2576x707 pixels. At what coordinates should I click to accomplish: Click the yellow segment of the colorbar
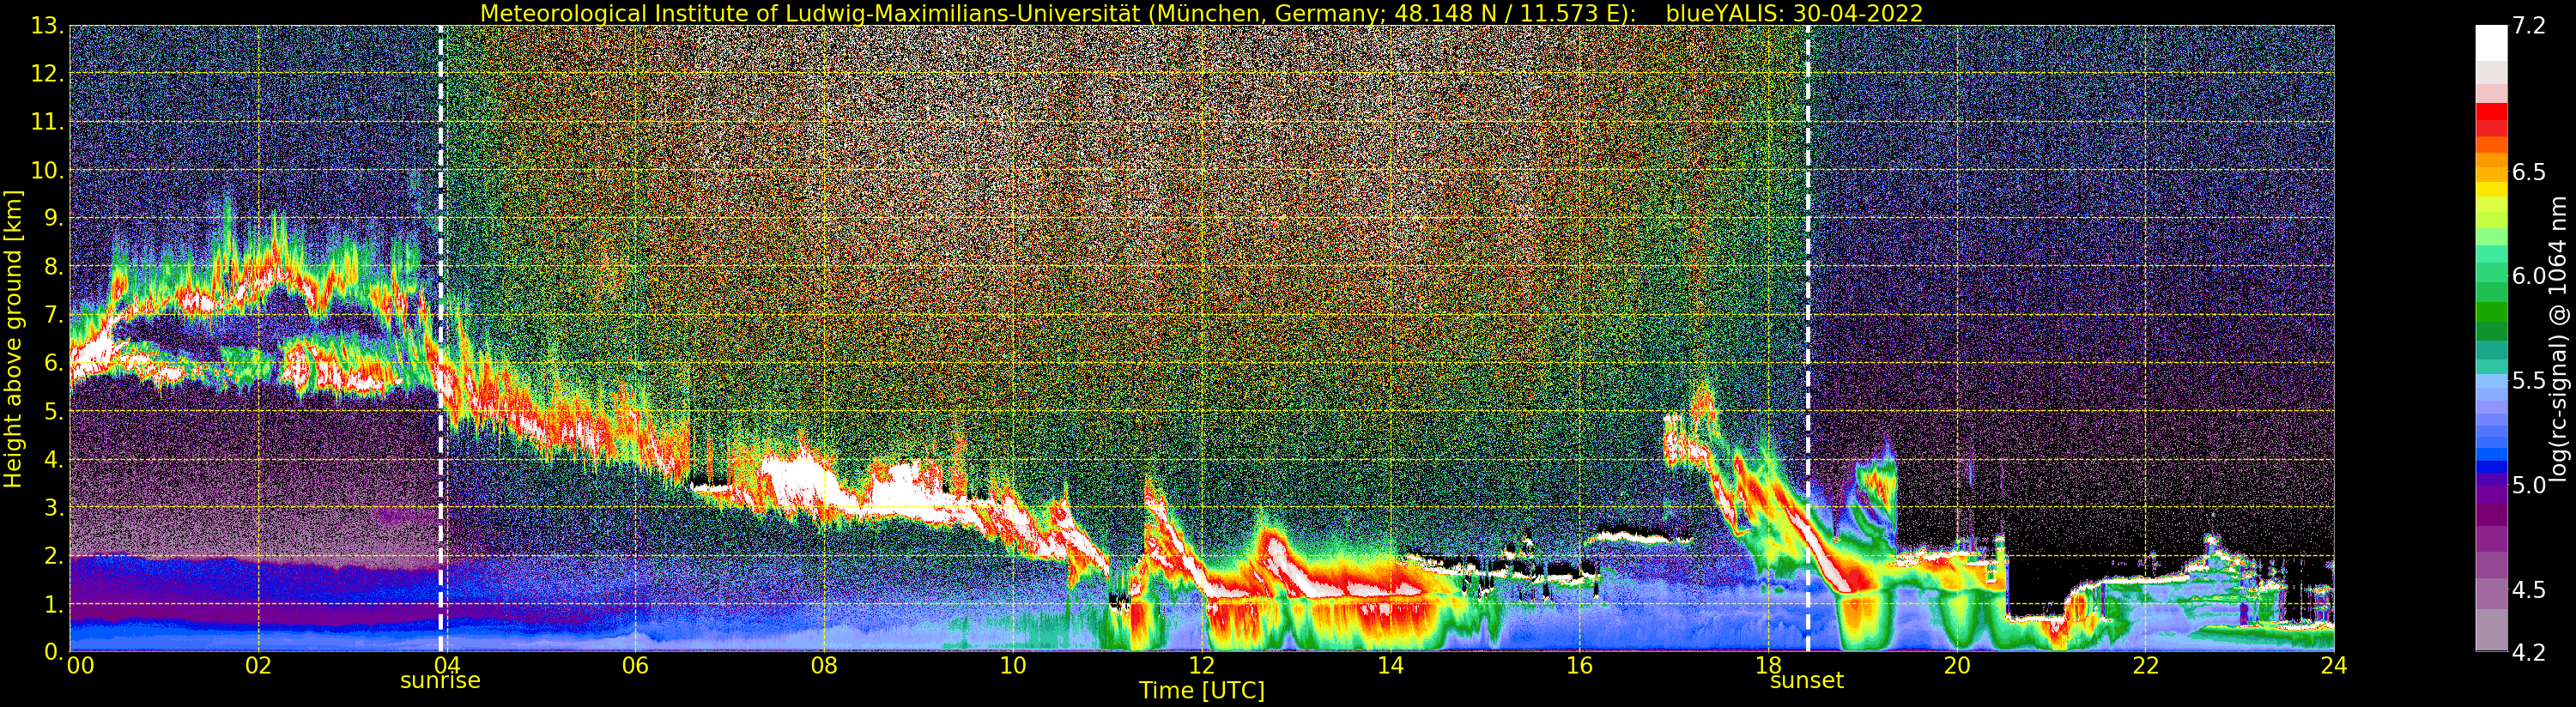click(2491, 190)
